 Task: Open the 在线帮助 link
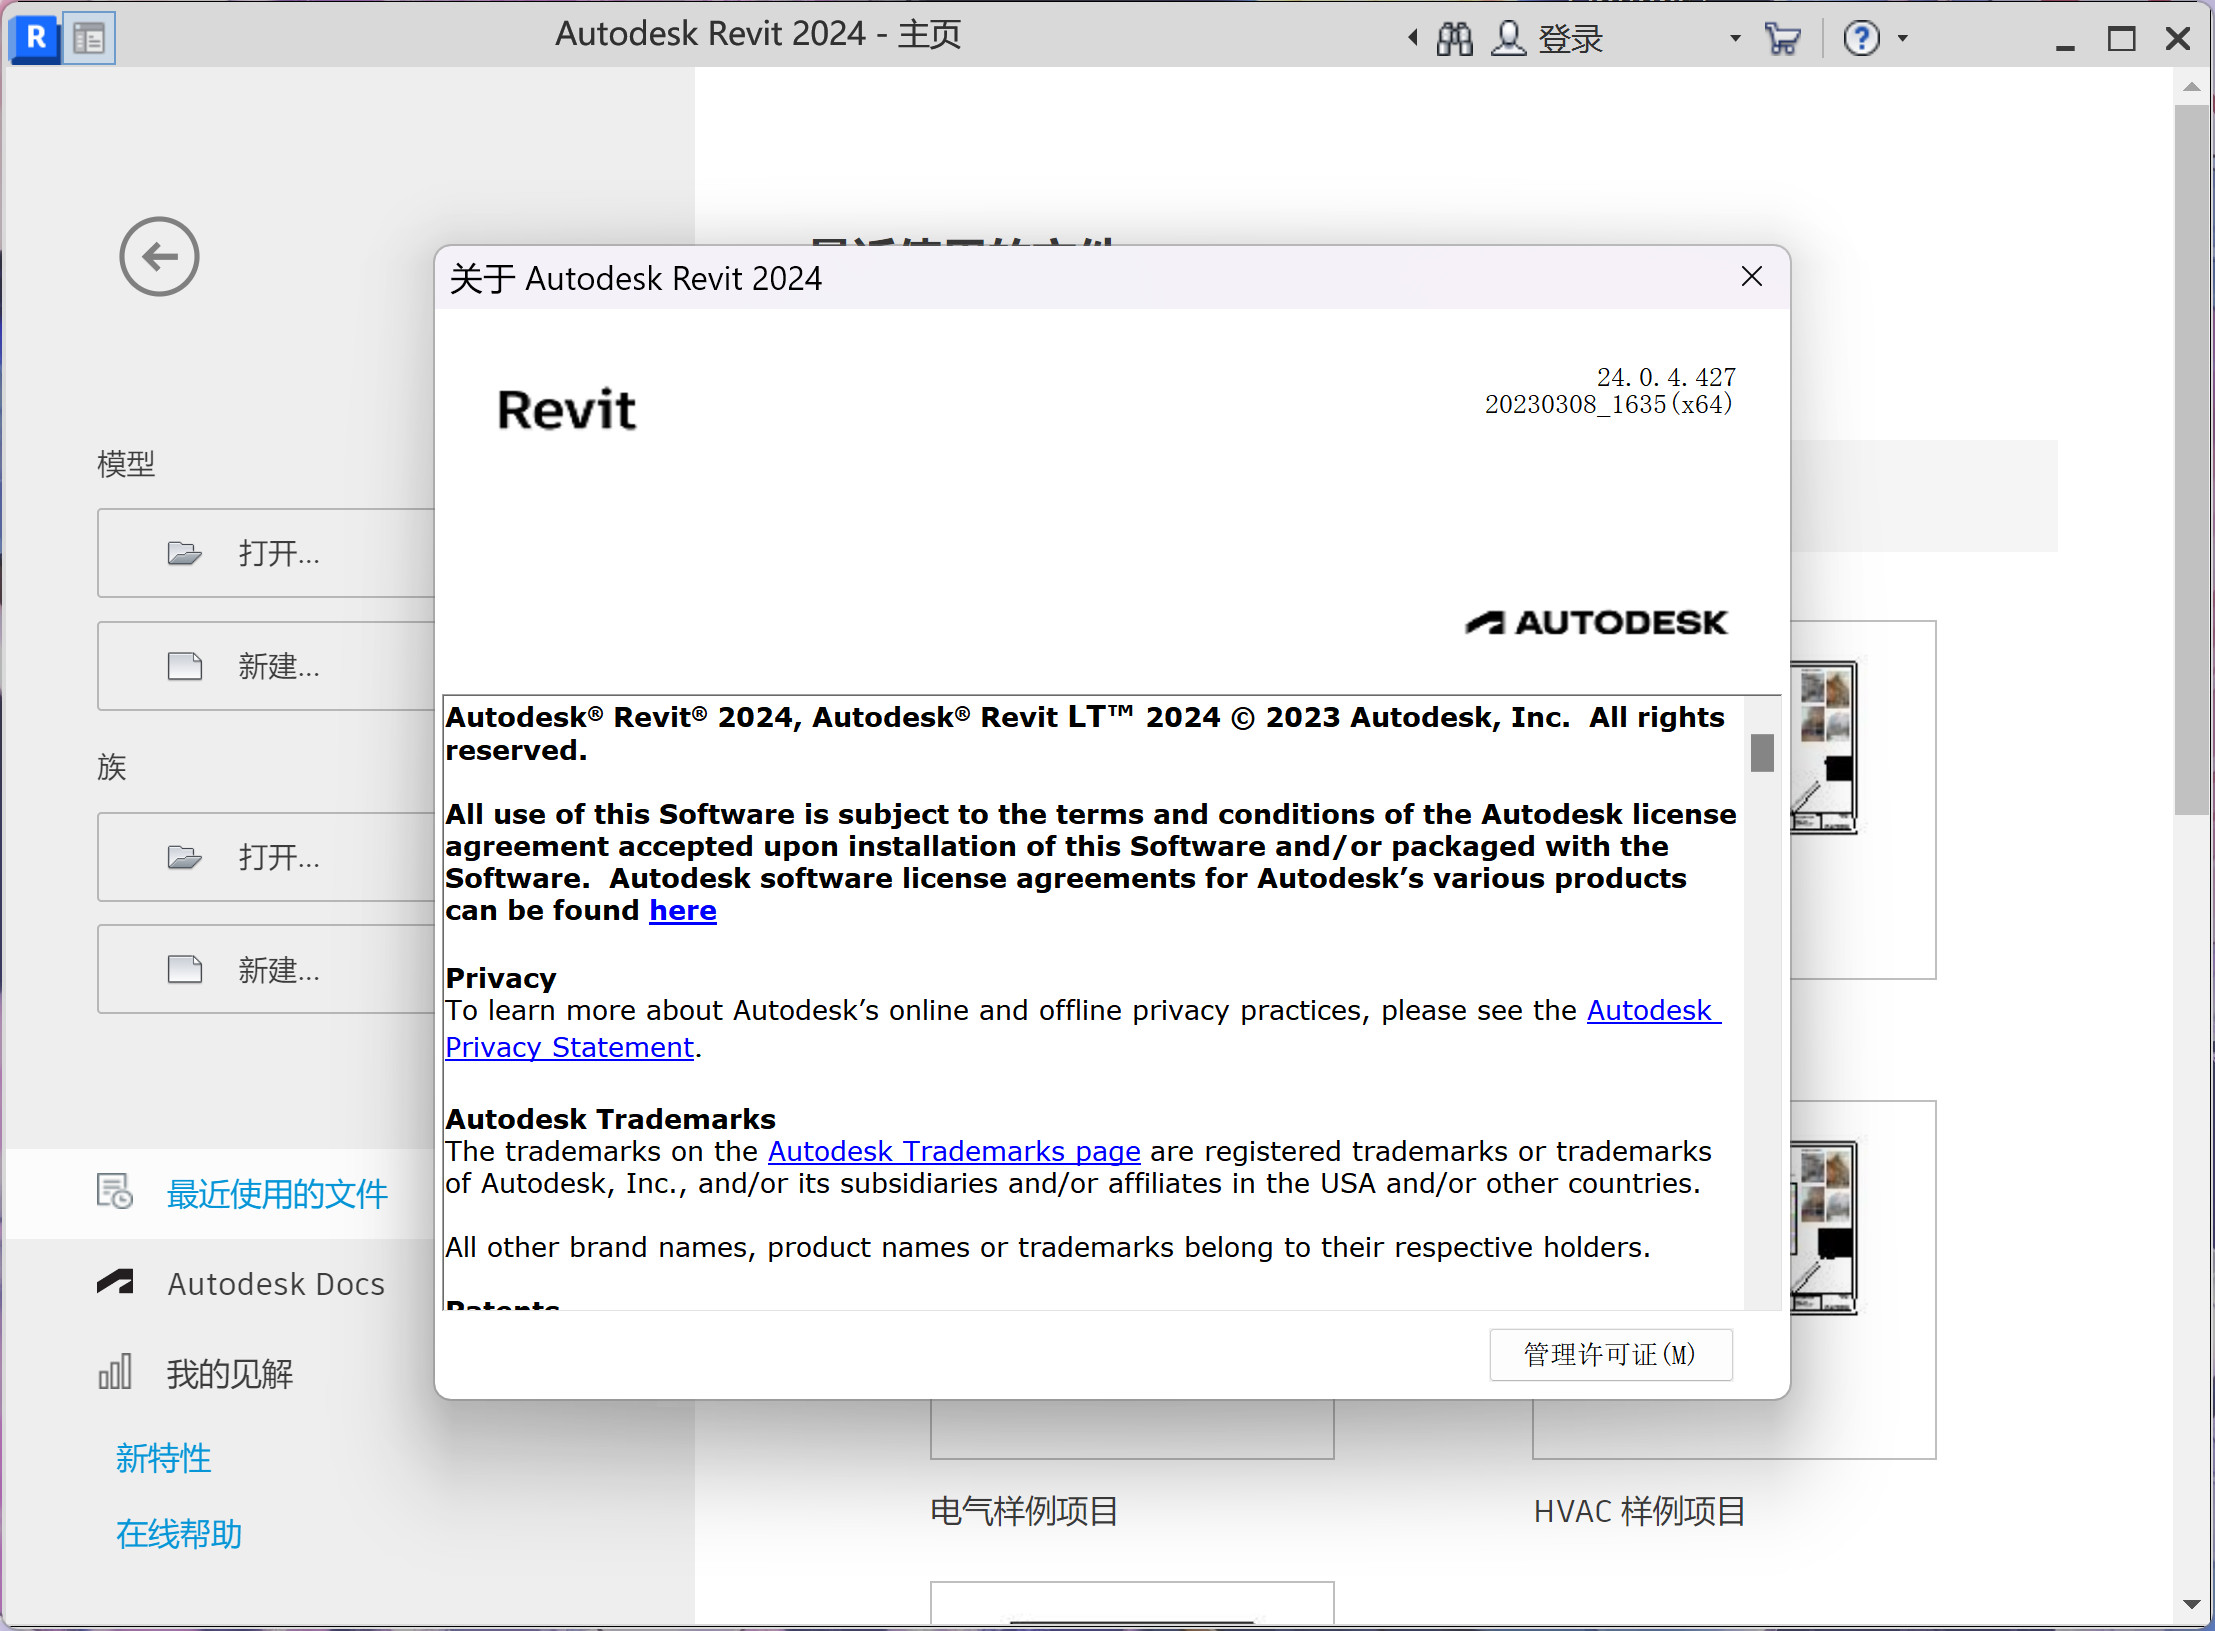click(178, 1534)
